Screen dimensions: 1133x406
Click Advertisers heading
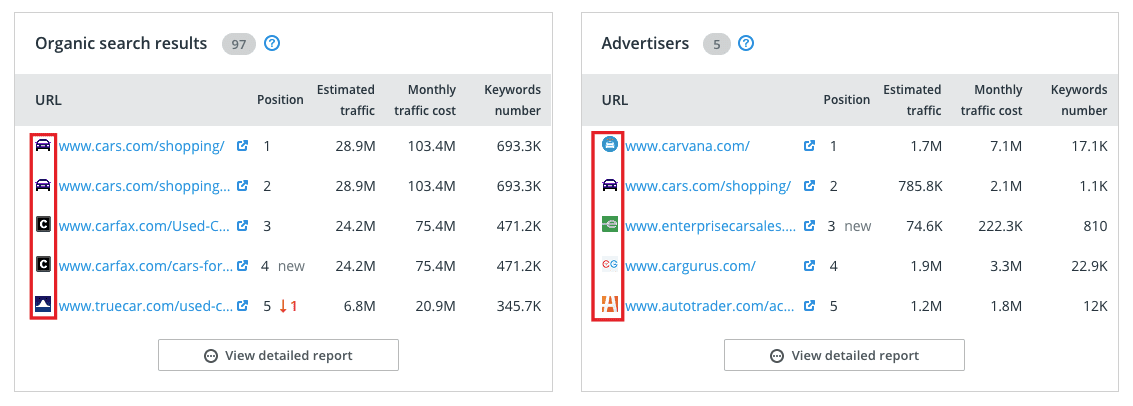pyautogui.click(x=645, y=43)
